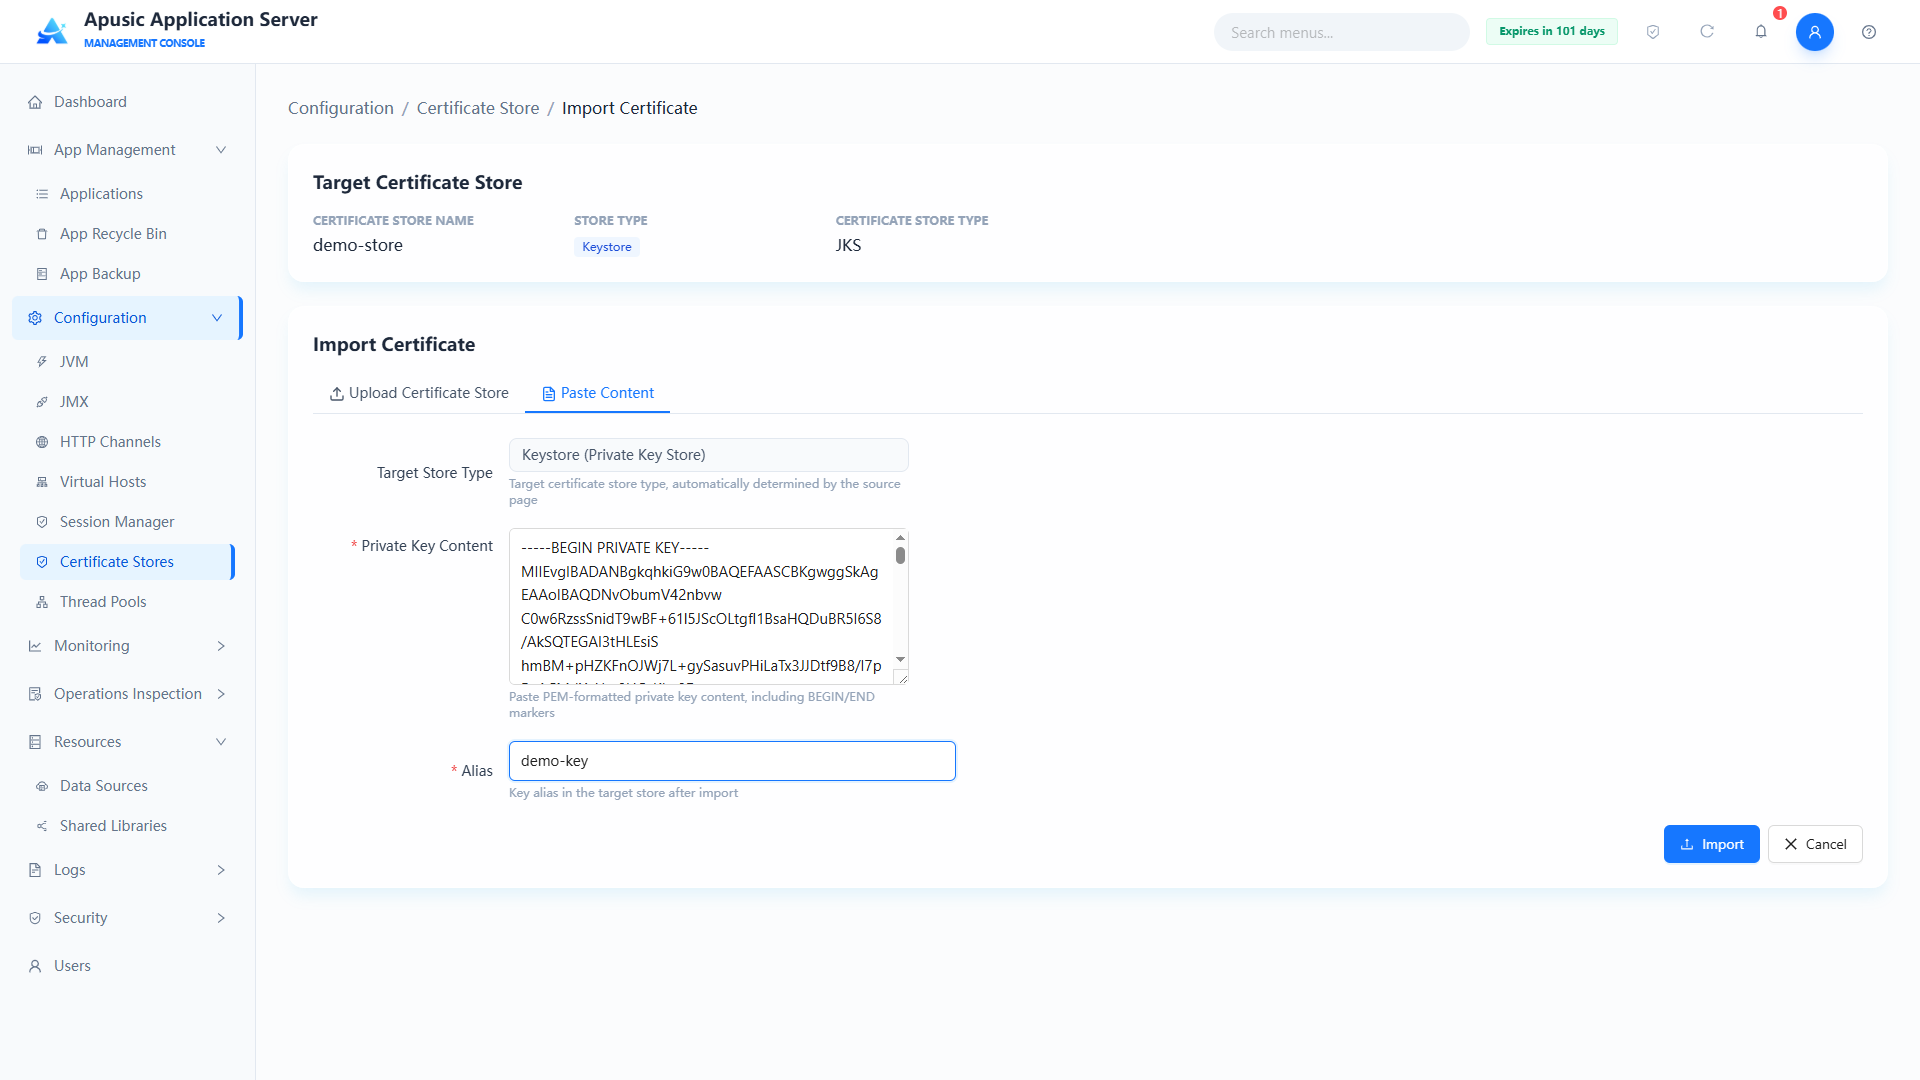Open App Backup page
The width and height of the screenshot is (1920, 1080).
pyautogui.click(x=127, y=274)
